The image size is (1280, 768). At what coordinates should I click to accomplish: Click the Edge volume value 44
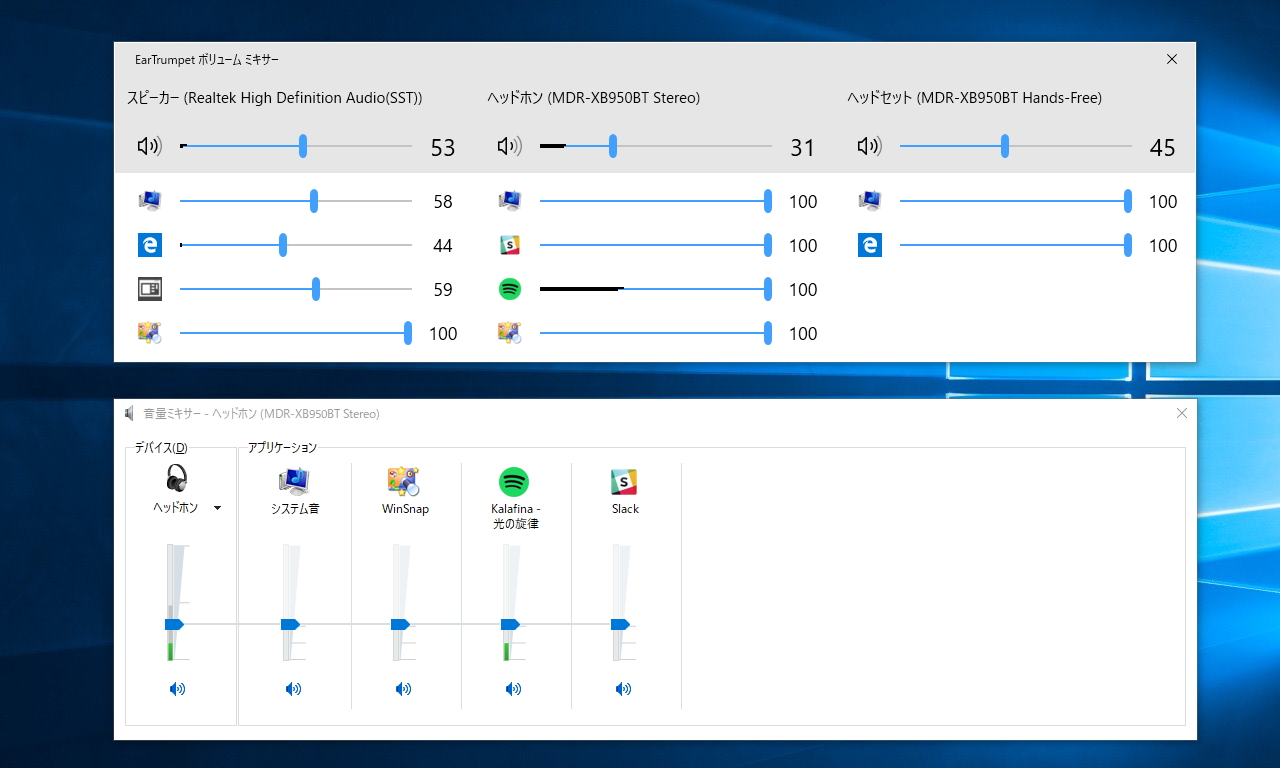pyautogui.click(x=443, y=246)
